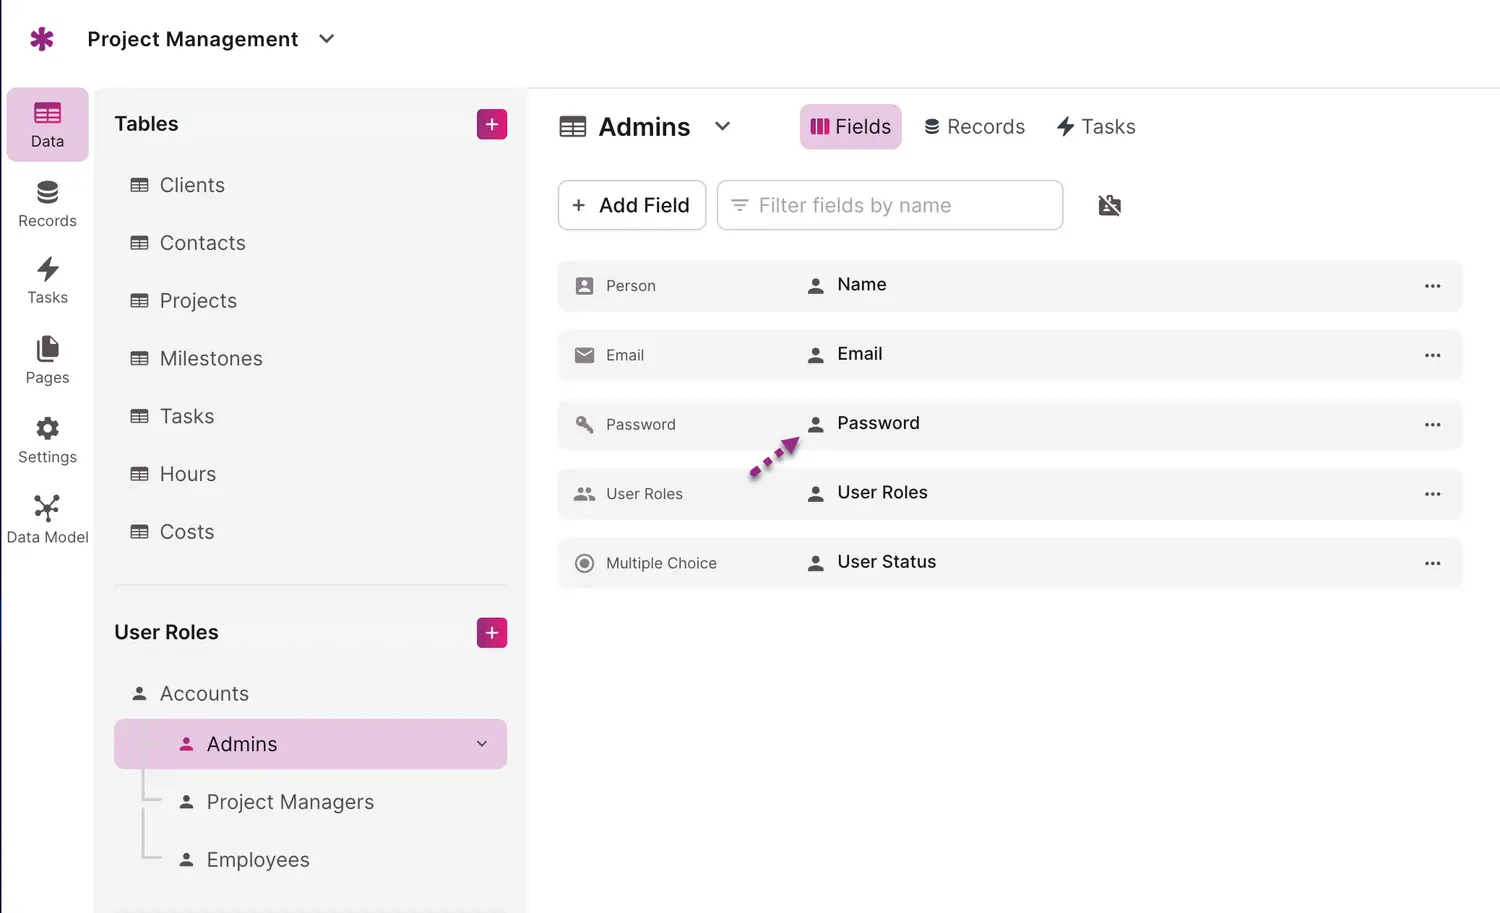This screenshot has height=913, width=1500.
Task: Open the Password field options menu
Action: pos(1432,425)
